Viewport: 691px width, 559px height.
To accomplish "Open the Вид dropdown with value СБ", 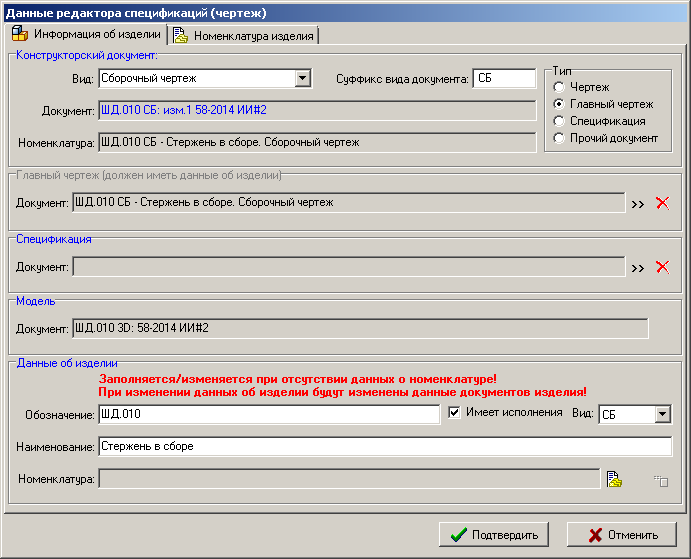I will [662, 414].
